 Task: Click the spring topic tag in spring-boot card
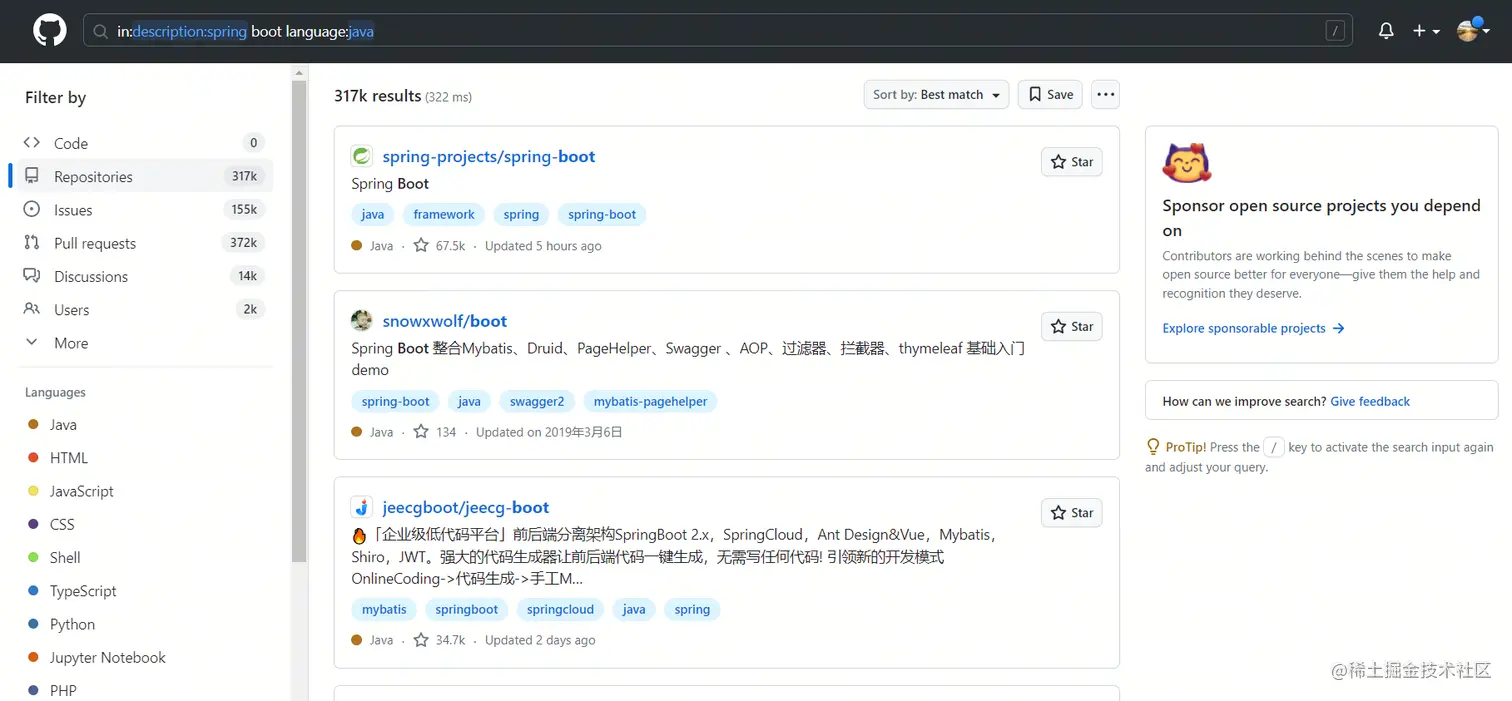click(x=521, y=214)
